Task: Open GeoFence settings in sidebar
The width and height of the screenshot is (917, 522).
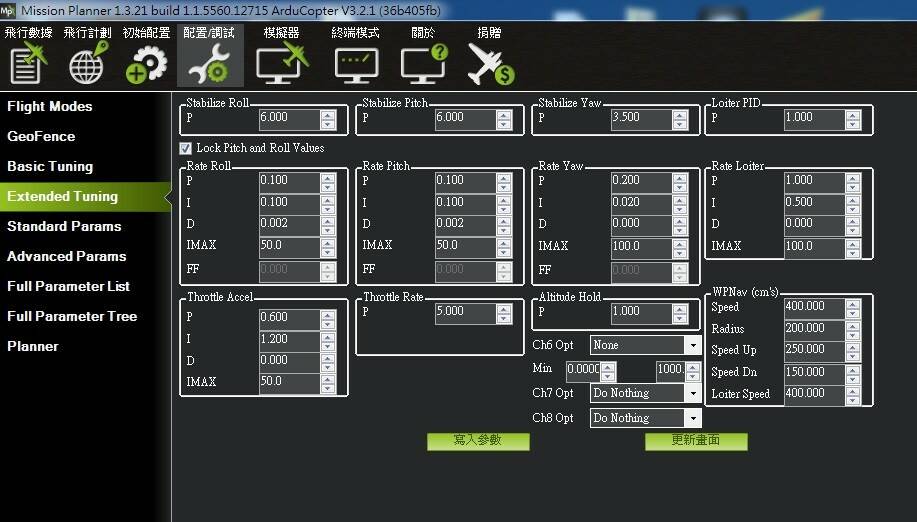Action: pos(41,136)
